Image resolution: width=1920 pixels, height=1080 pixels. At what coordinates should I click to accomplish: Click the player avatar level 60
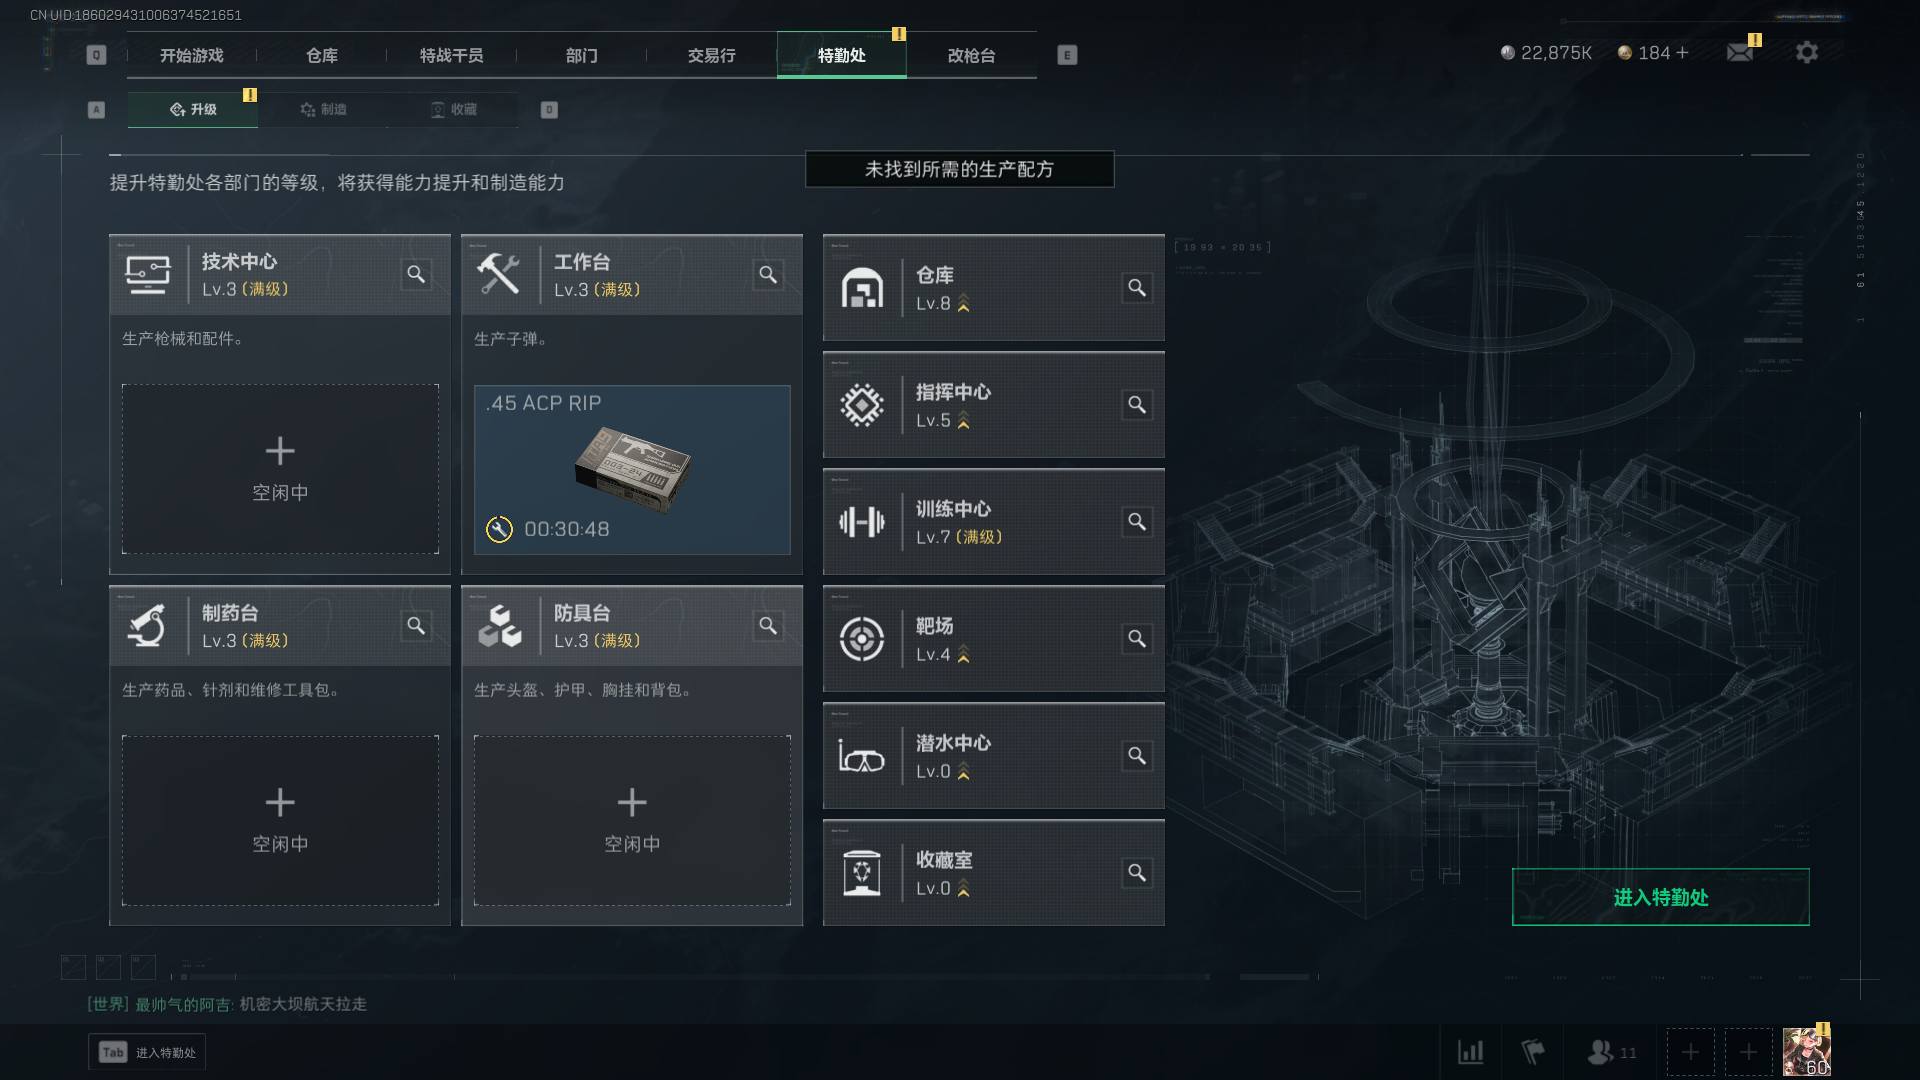1807,1052
